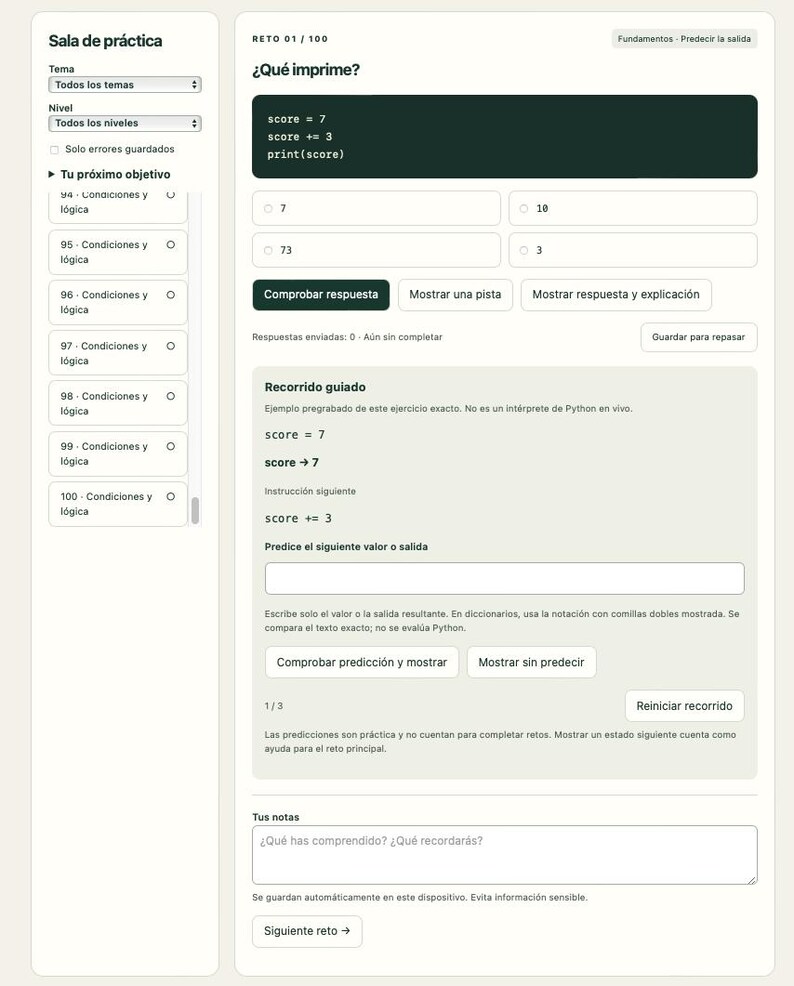
Task: Select answer option 3
Action: [632, 250]
